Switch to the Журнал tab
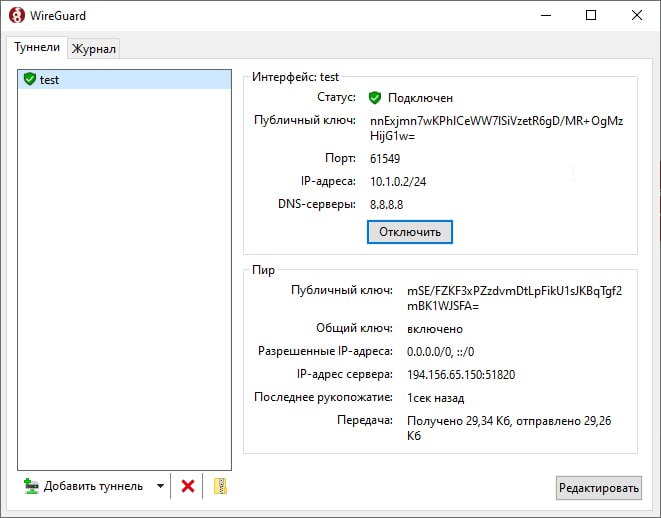The image size is (661, 518). tap(94, 48)
